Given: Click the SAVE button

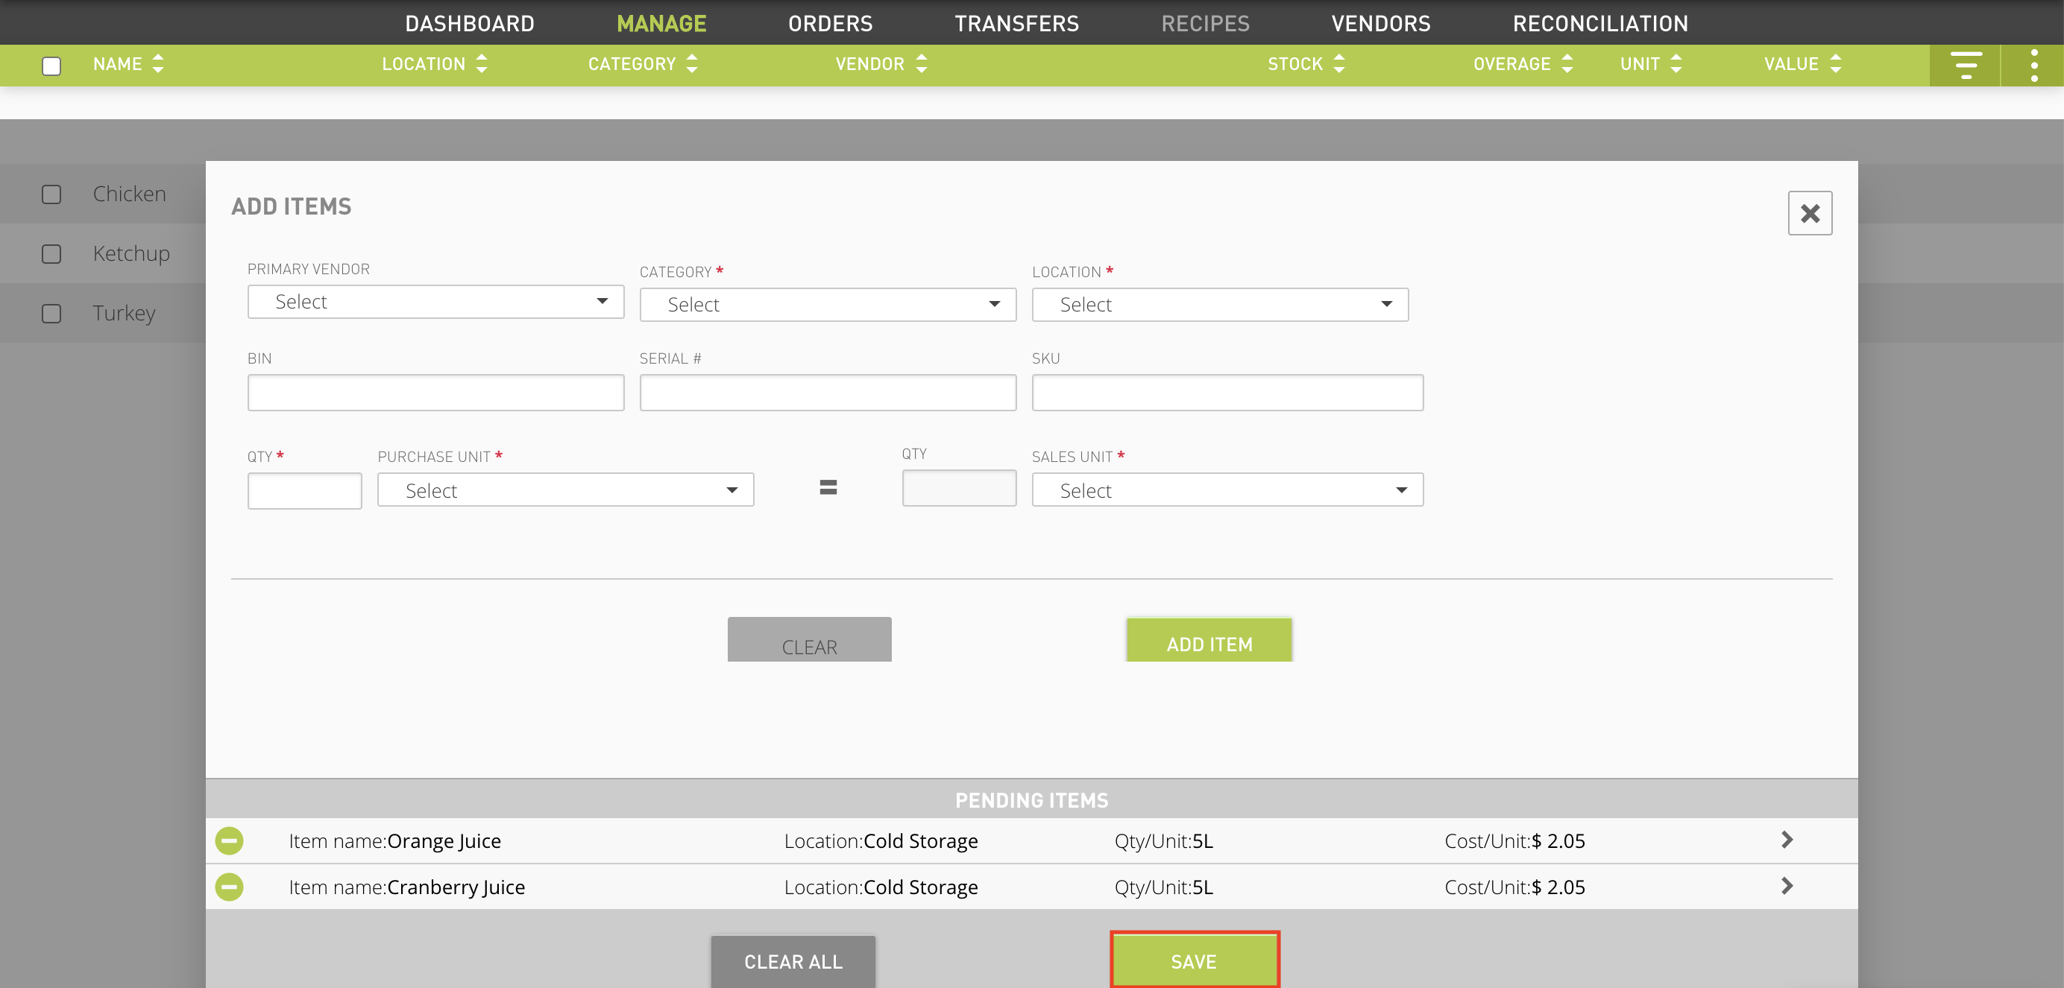Looking at the screenshot, I should point(1194,960).
